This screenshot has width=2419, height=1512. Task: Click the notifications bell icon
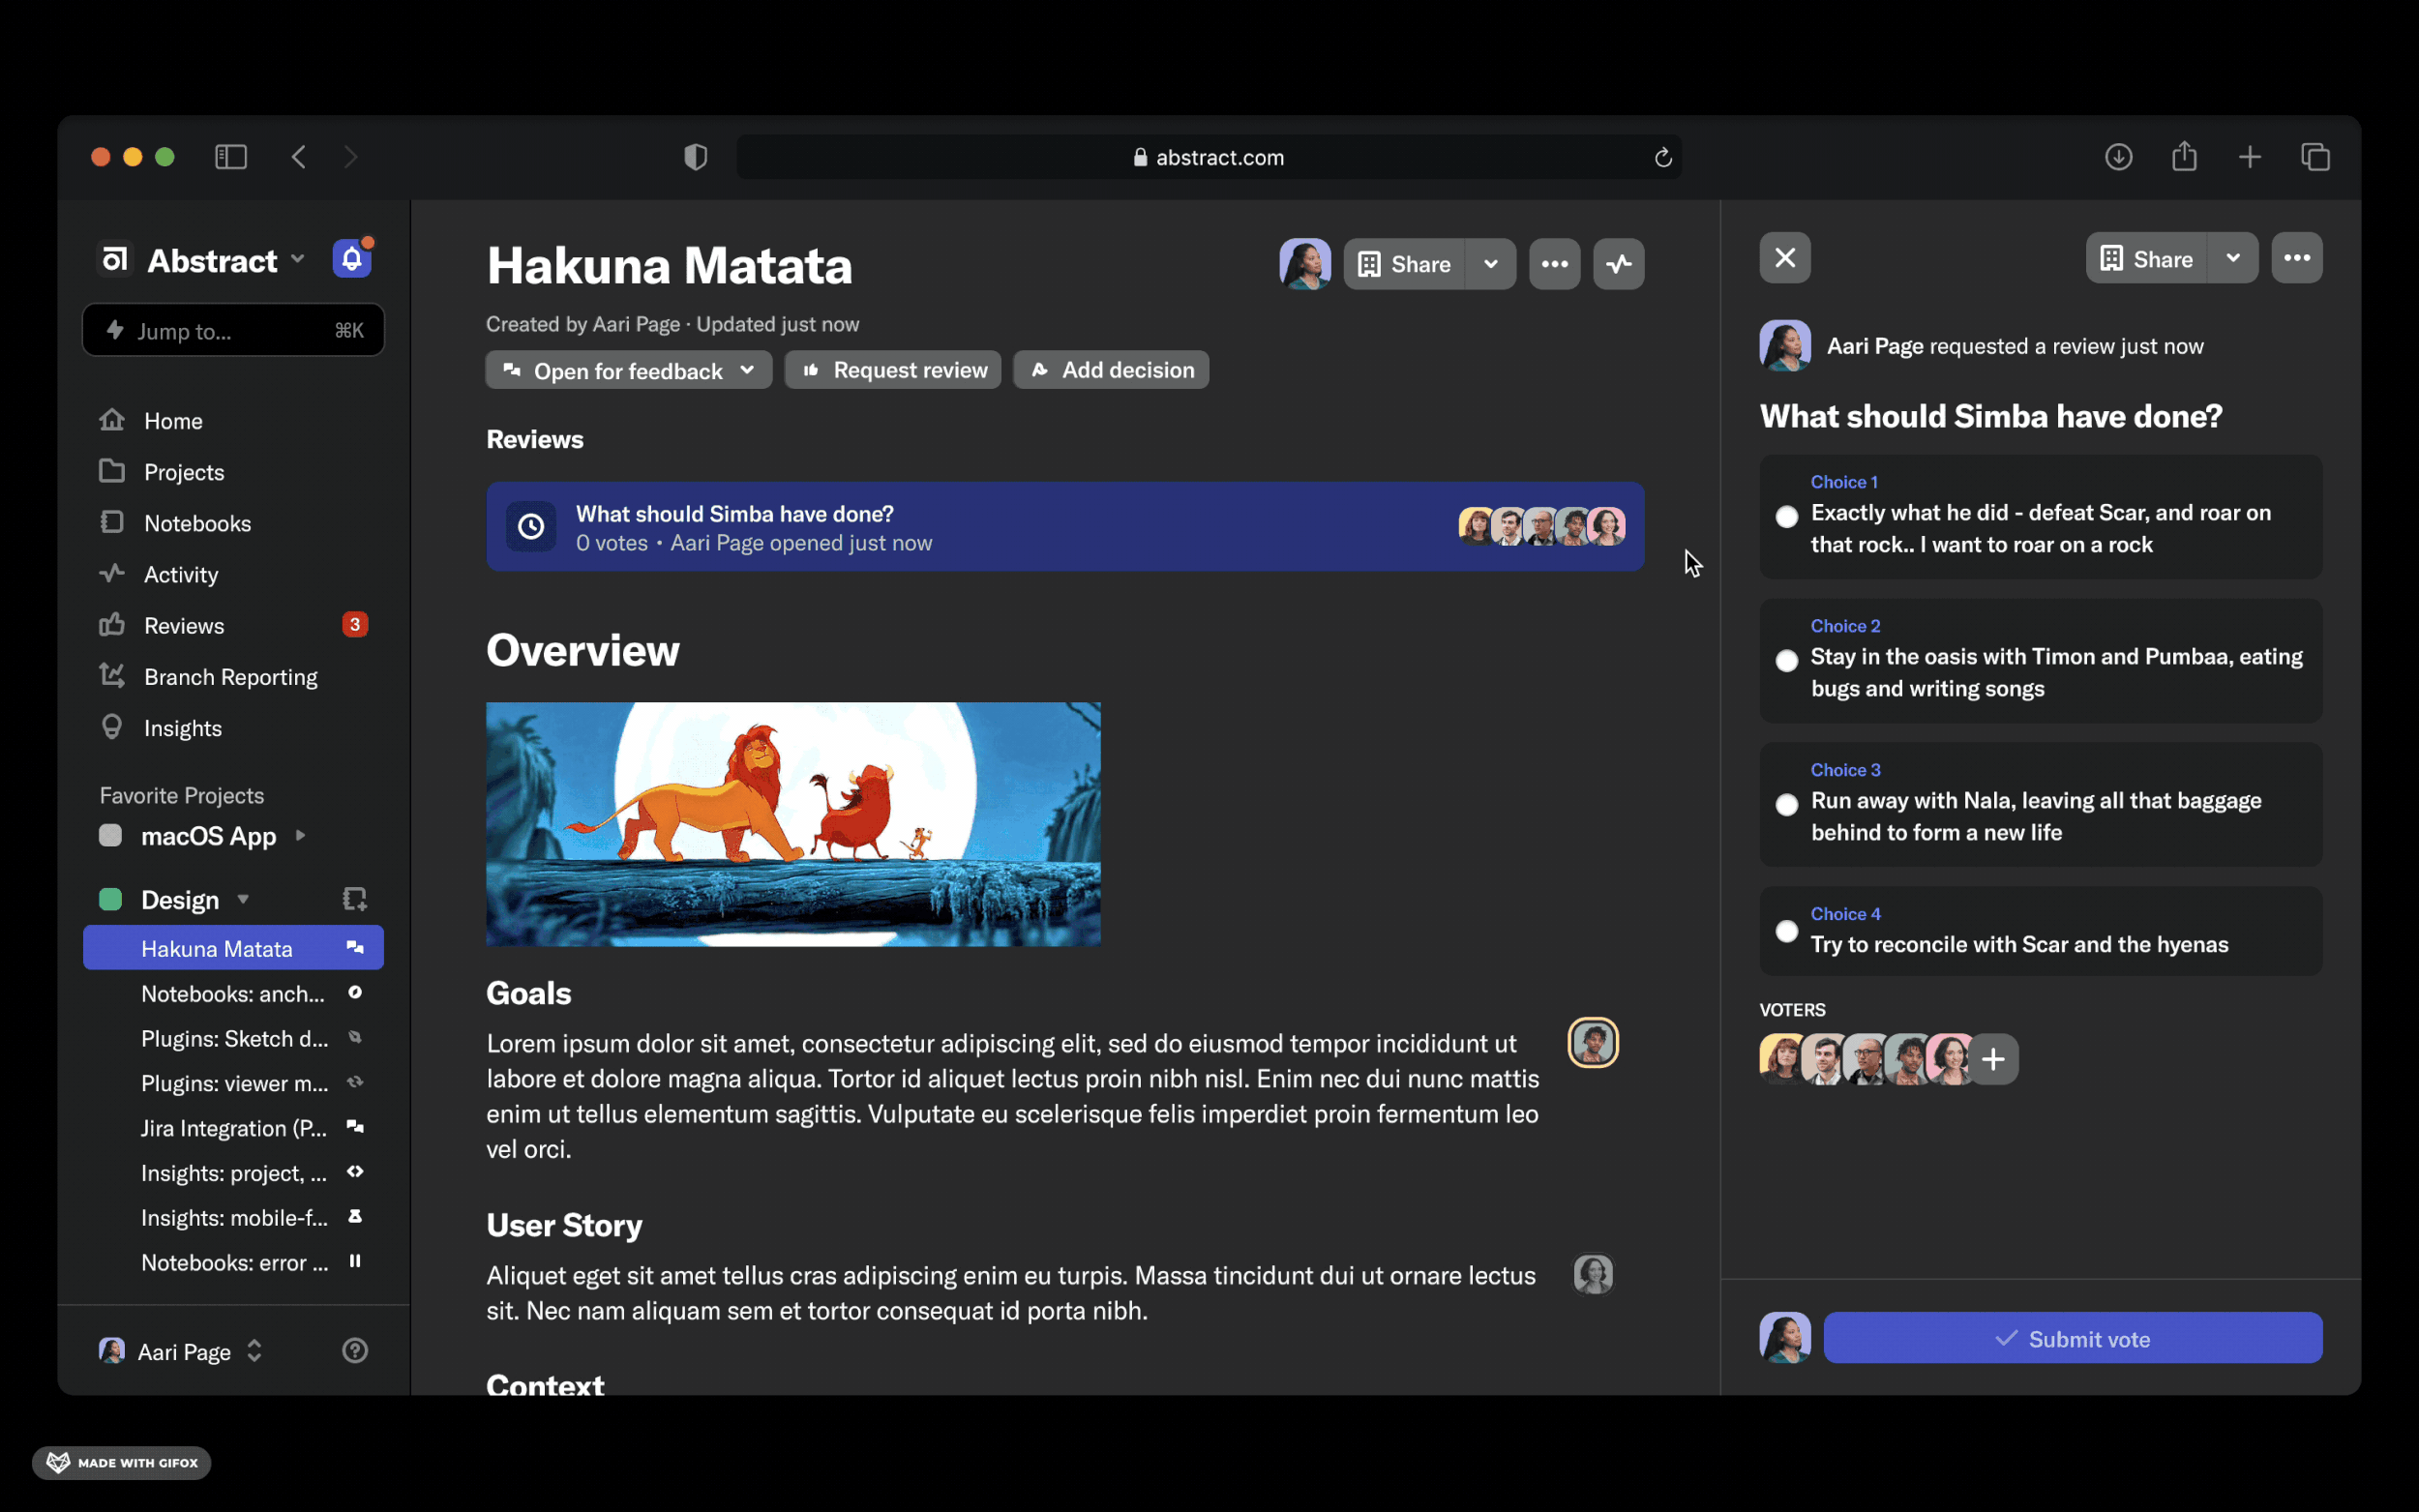pos(351,259)
